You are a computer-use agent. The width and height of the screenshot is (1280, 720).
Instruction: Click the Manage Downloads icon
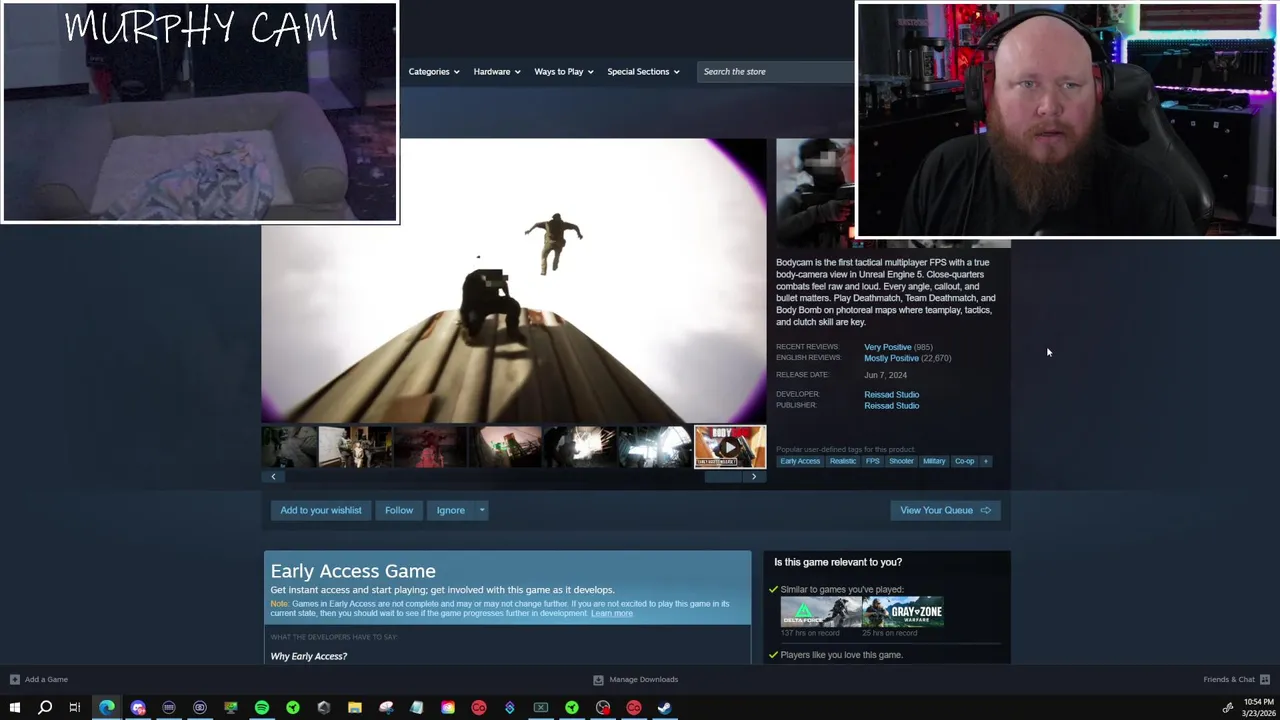click(598, 680)
